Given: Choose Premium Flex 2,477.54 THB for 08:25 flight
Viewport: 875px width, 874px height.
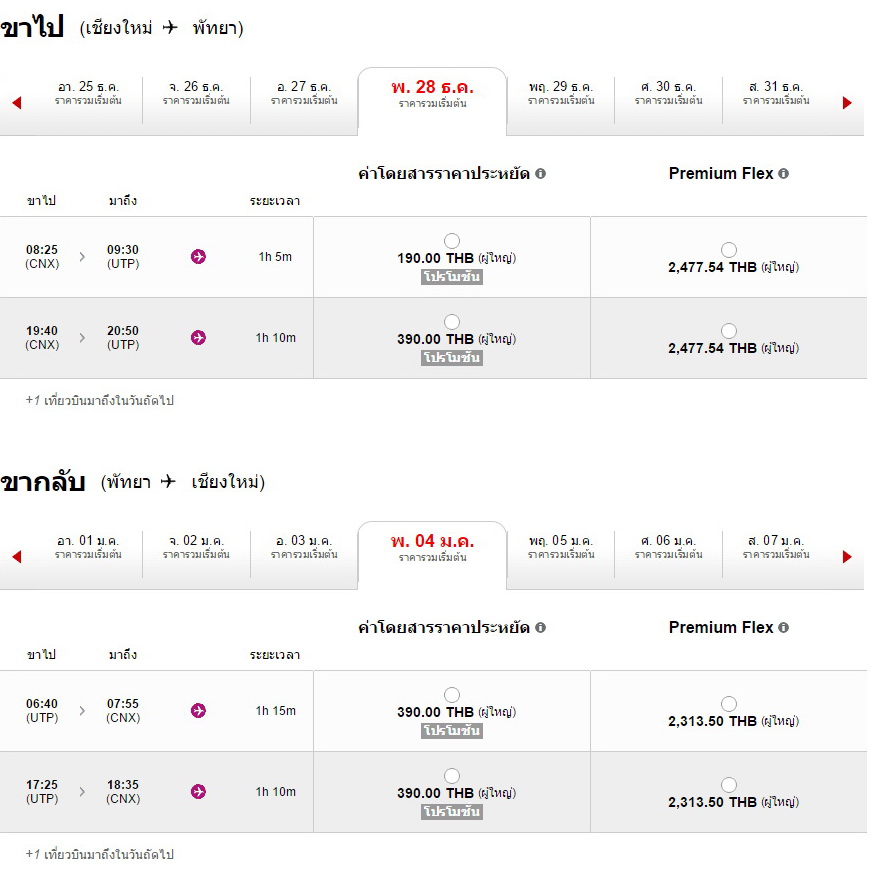Looking at the screenshot, I should 729,250.
